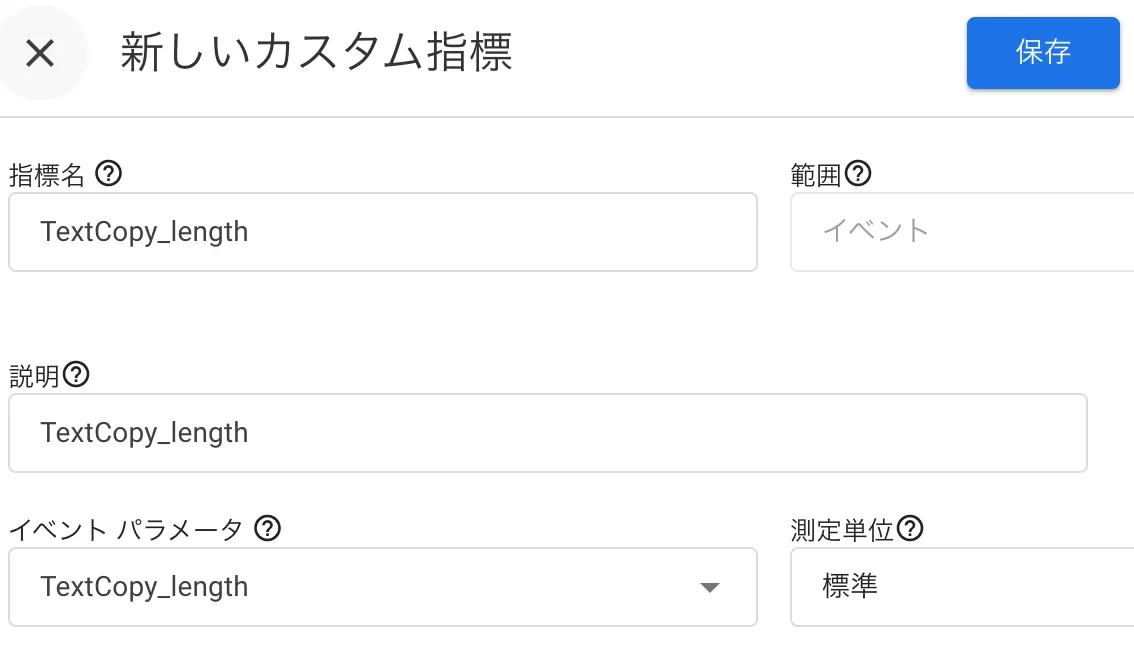Focus the 説明 text field
Viewport: 1134px width, 672px height.
[547, 433]
